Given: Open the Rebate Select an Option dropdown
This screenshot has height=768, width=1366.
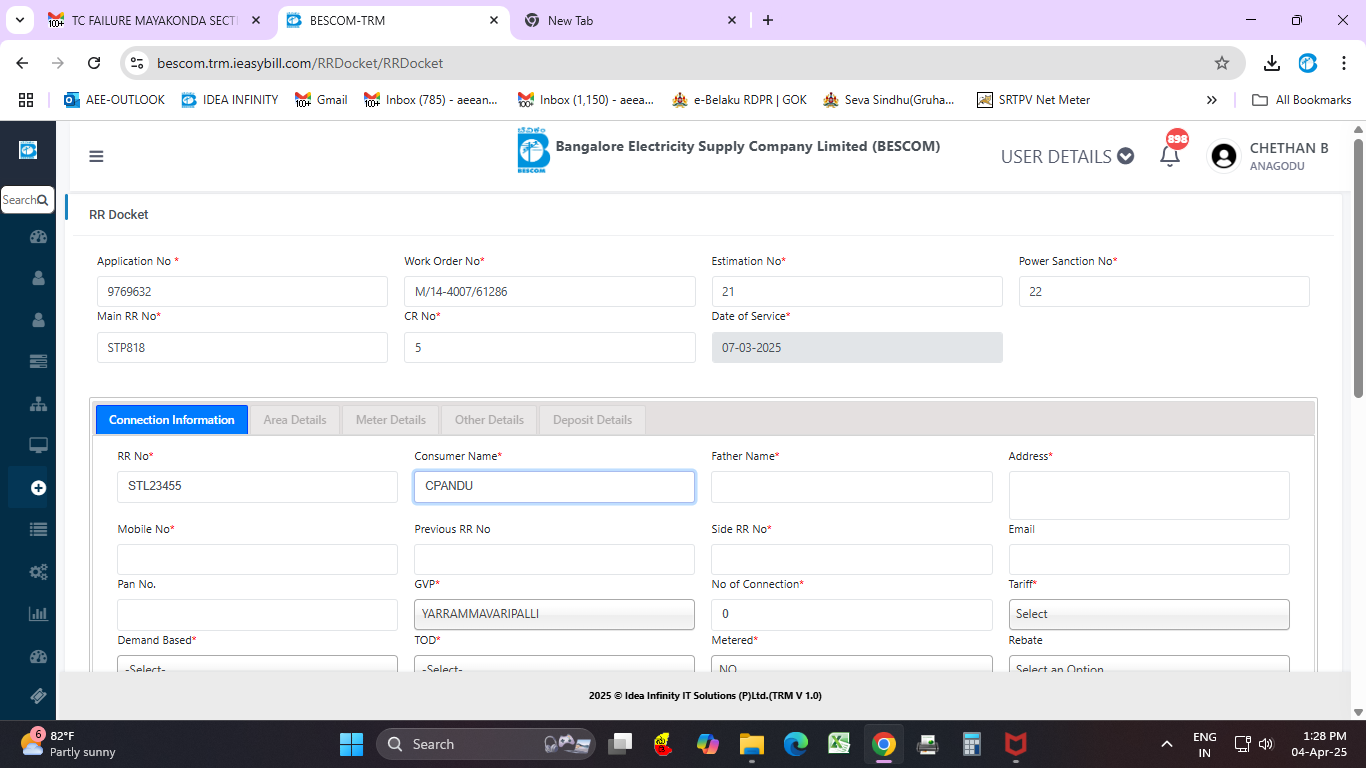Looking at the screenshot, I should coord(1149,664).
